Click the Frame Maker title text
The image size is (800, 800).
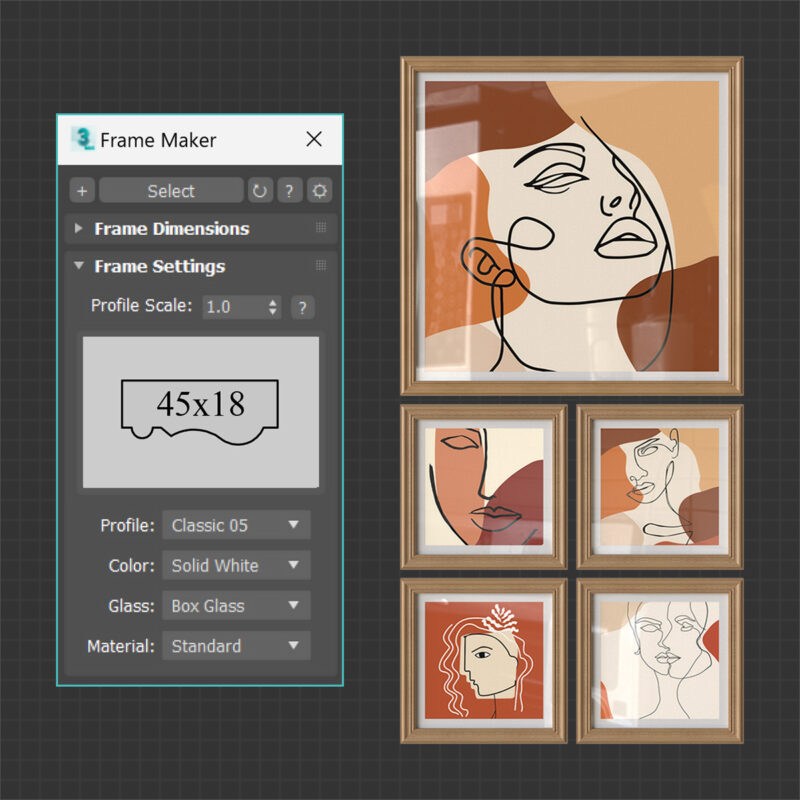[x=160, y=140]
